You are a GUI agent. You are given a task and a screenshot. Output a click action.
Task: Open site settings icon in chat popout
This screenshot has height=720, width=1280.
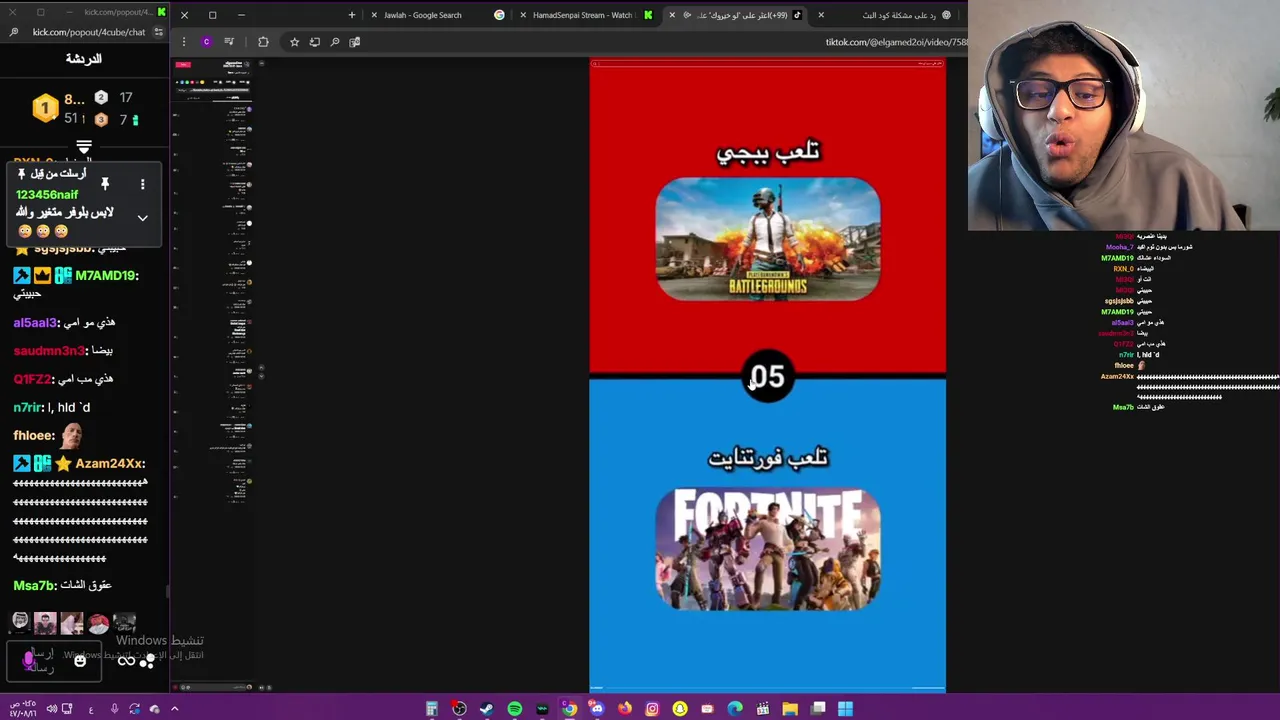click(158, 32)
